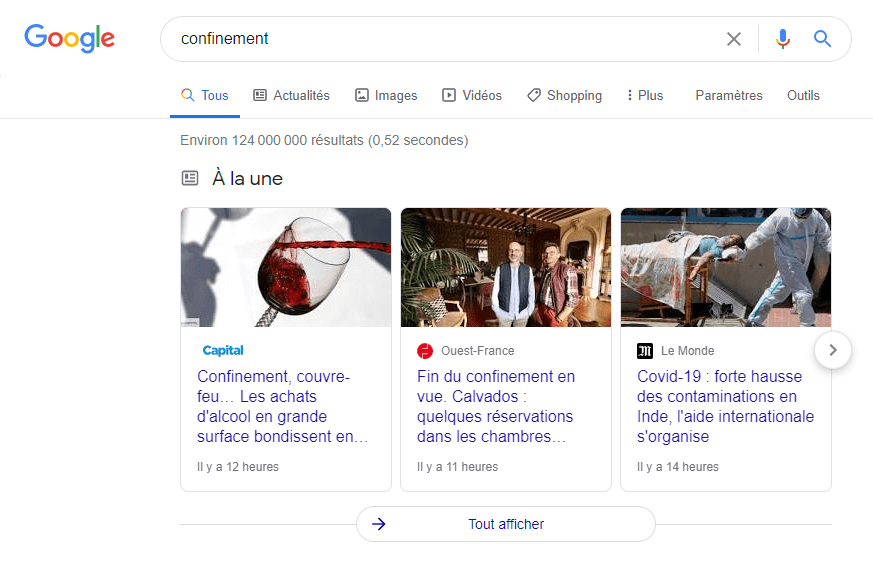
Task: Click the 'Il y a 12 heures' timestamp
Action: [x=238, y=467]
